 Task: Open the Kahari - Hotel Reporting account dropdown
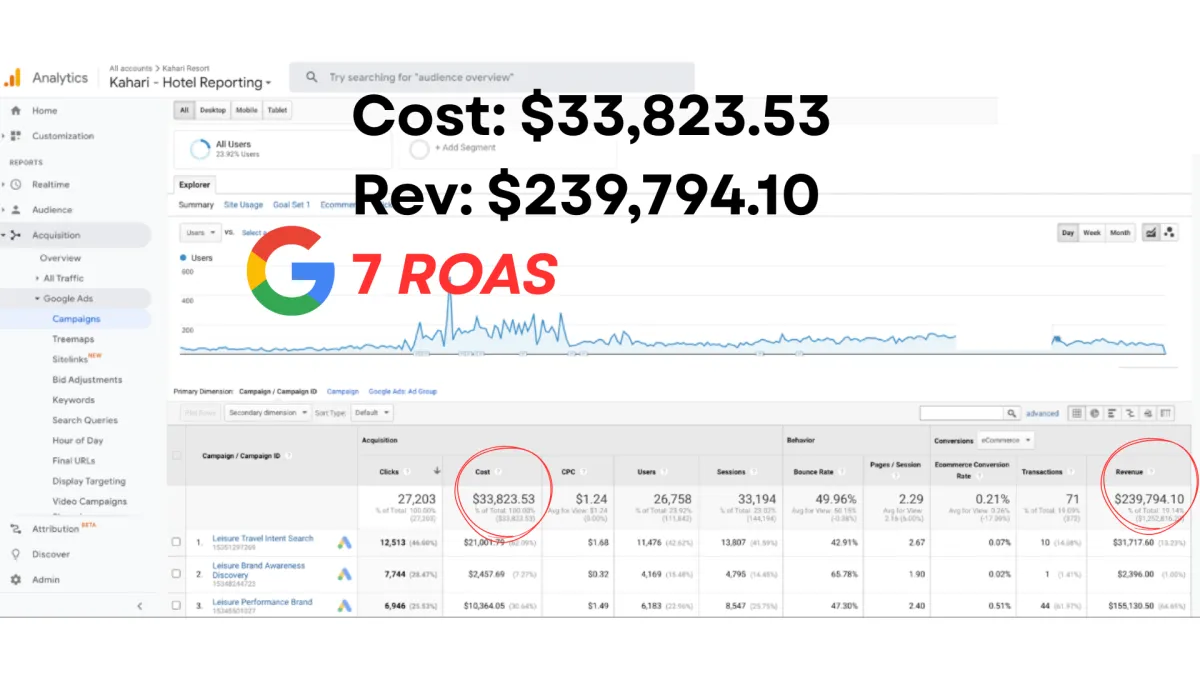click(x=190, y=83)
